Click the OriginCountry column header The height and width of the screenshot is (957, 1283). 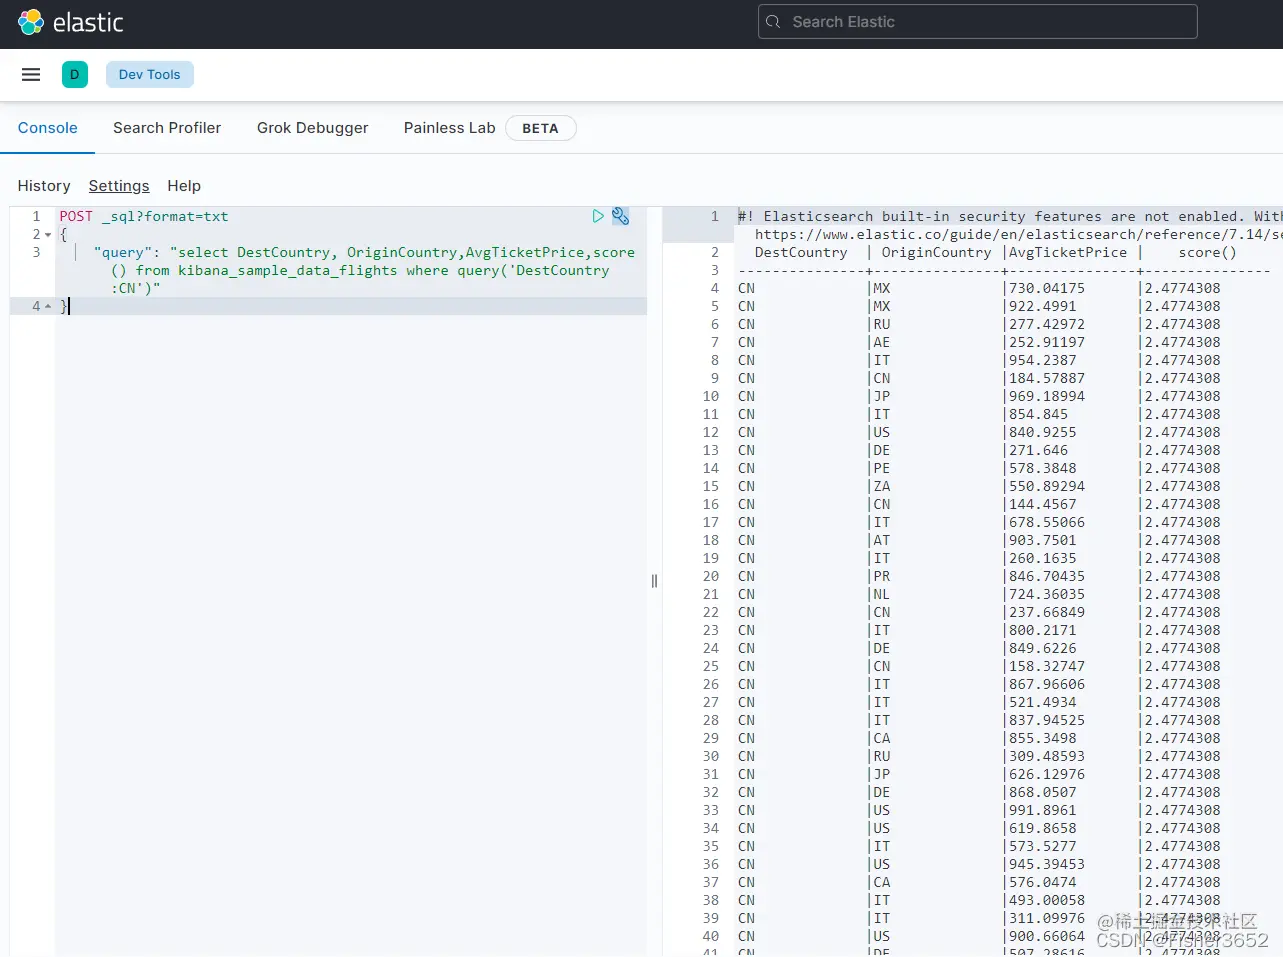coord(936,252)
